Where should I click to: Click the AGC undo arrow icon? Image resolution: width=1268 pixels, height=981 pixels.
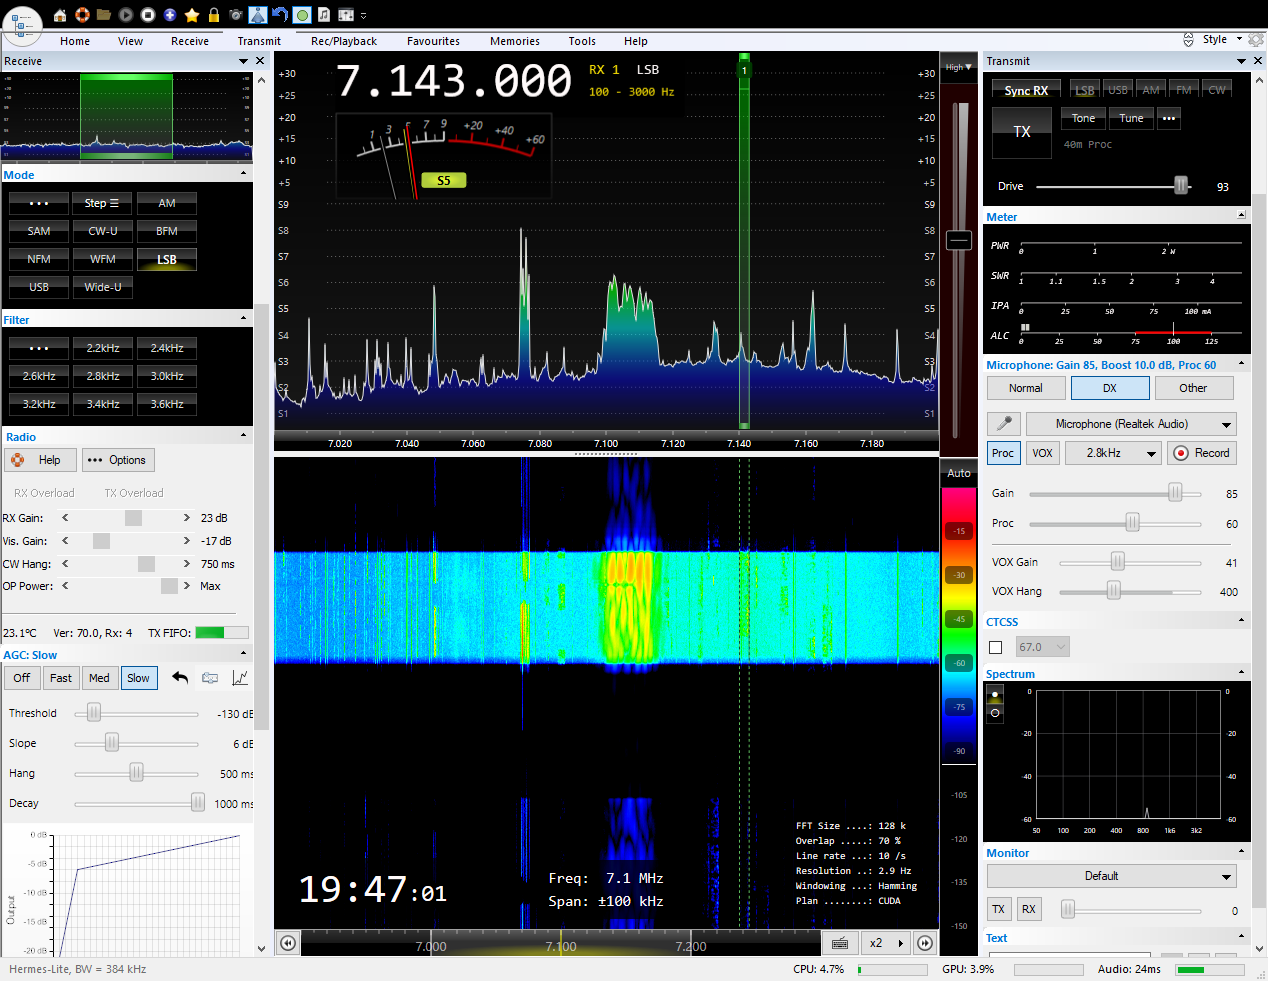pos(180,678)
